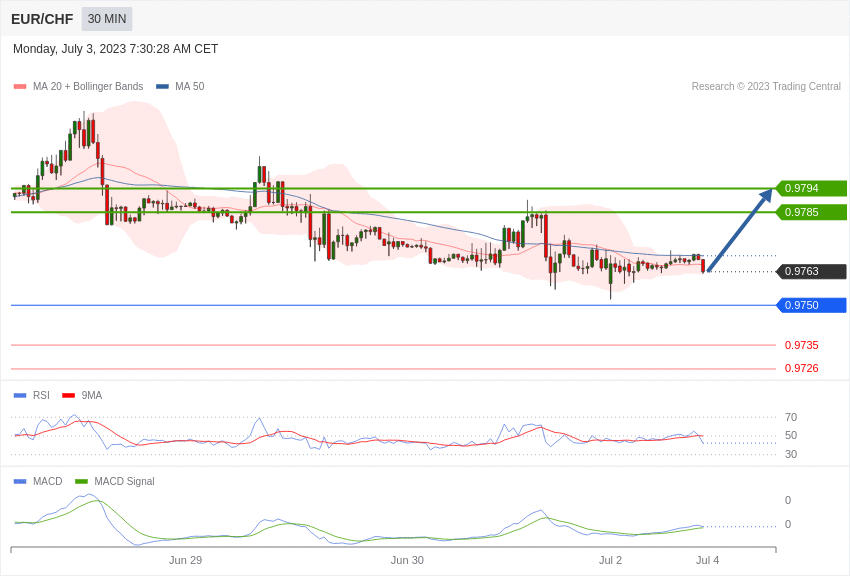Click the Jul 2 date axis label

pos(610,560)
